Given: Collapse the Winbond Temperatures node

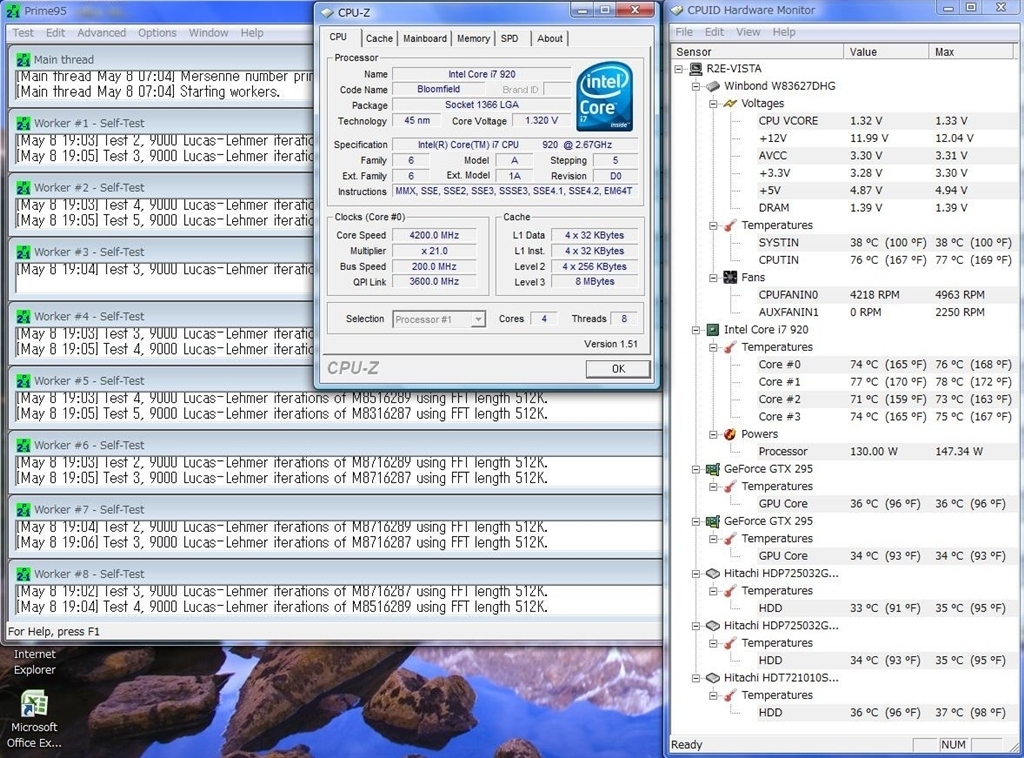Looking at the screenshot, I should pyautogui.click(x=713, y=225).
